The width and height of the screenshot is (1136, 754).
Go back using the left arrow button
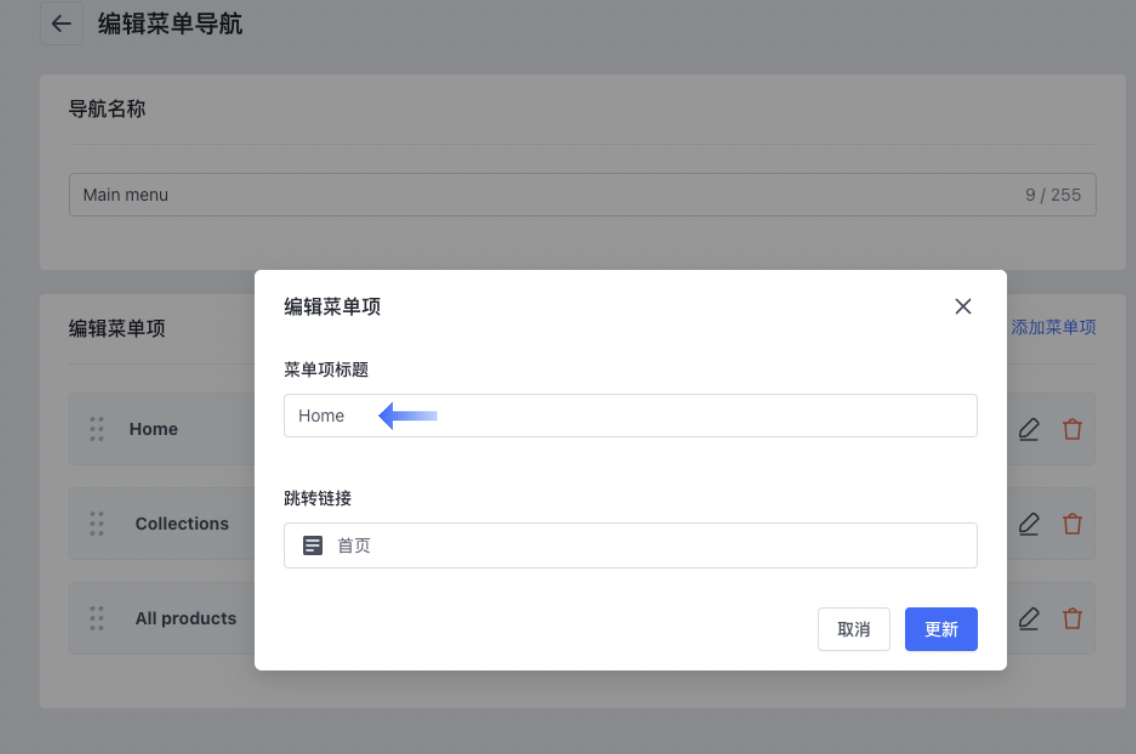(x=62, y=24)
